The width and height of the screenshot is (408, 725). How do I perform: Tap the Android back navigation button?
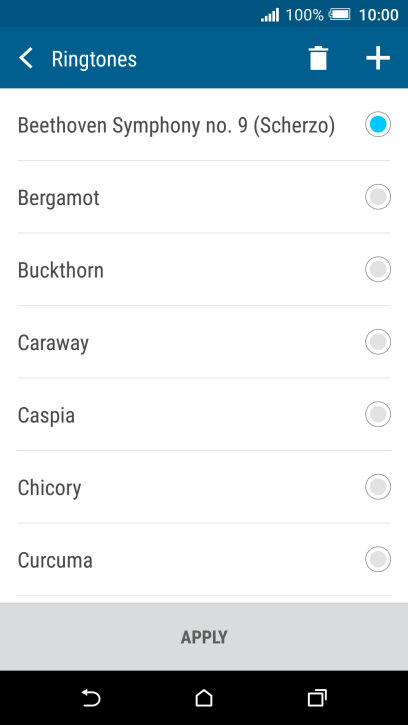pos(91,698)
